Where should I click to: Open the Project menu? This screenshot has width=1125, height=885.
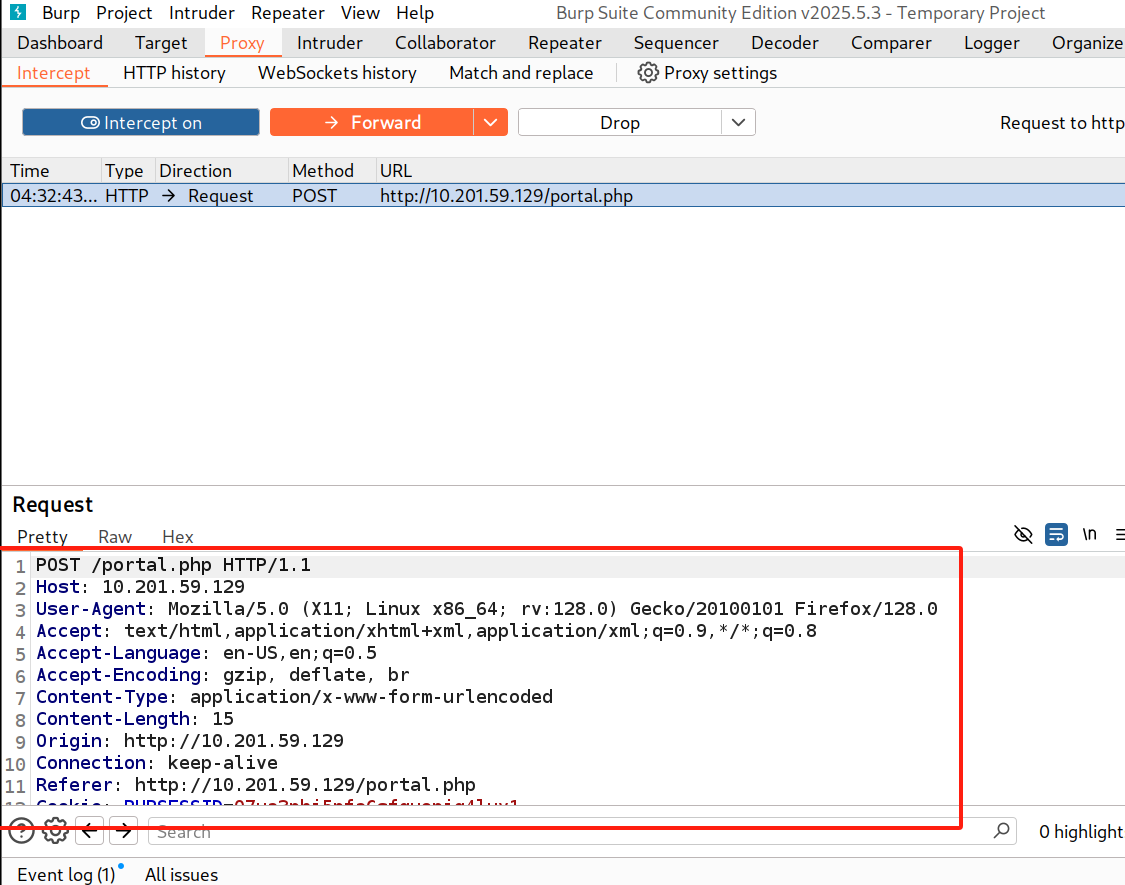pyautogui.click(x=124, y=13)
